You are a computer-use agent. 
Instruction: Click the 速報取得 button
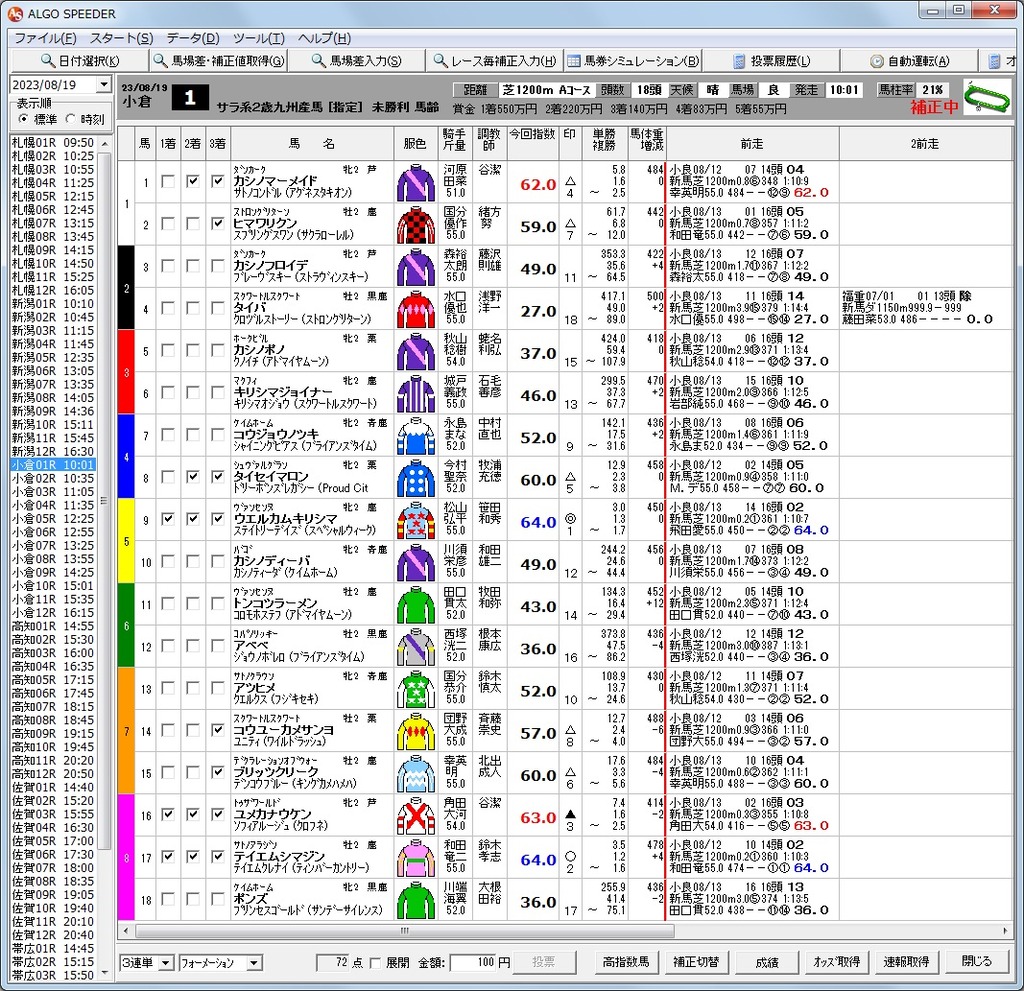point(906,962)
